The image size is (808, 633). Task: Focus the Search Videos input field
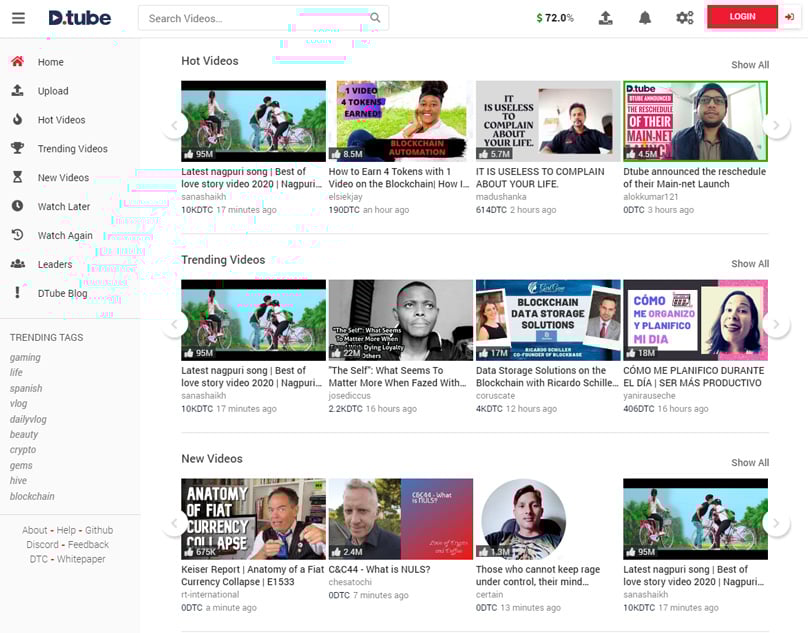pyautogui.click(x=263, y=18)
